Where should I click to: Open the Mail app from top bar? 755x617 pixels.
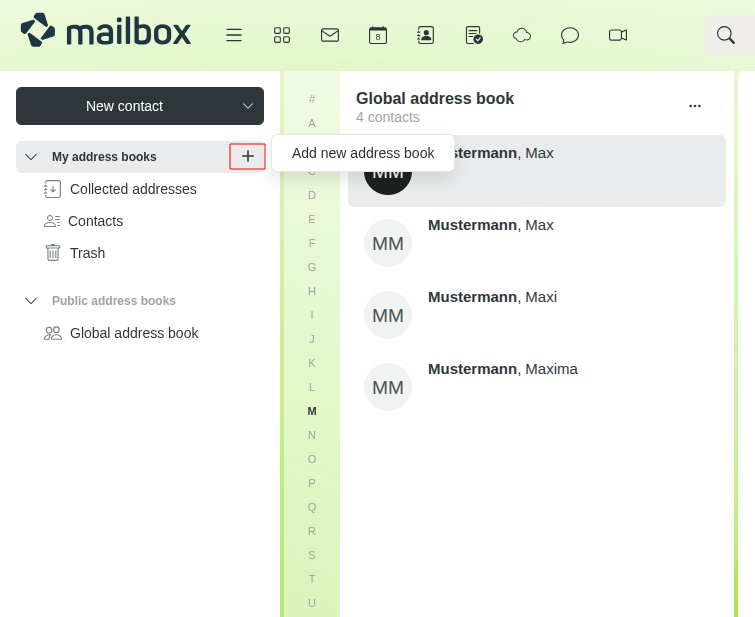click(x=330, y=35)
